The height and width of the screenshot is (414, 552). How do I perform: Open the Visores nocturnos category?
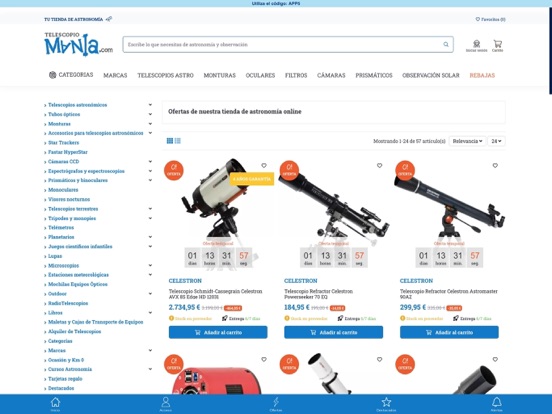tap(69, 199)
